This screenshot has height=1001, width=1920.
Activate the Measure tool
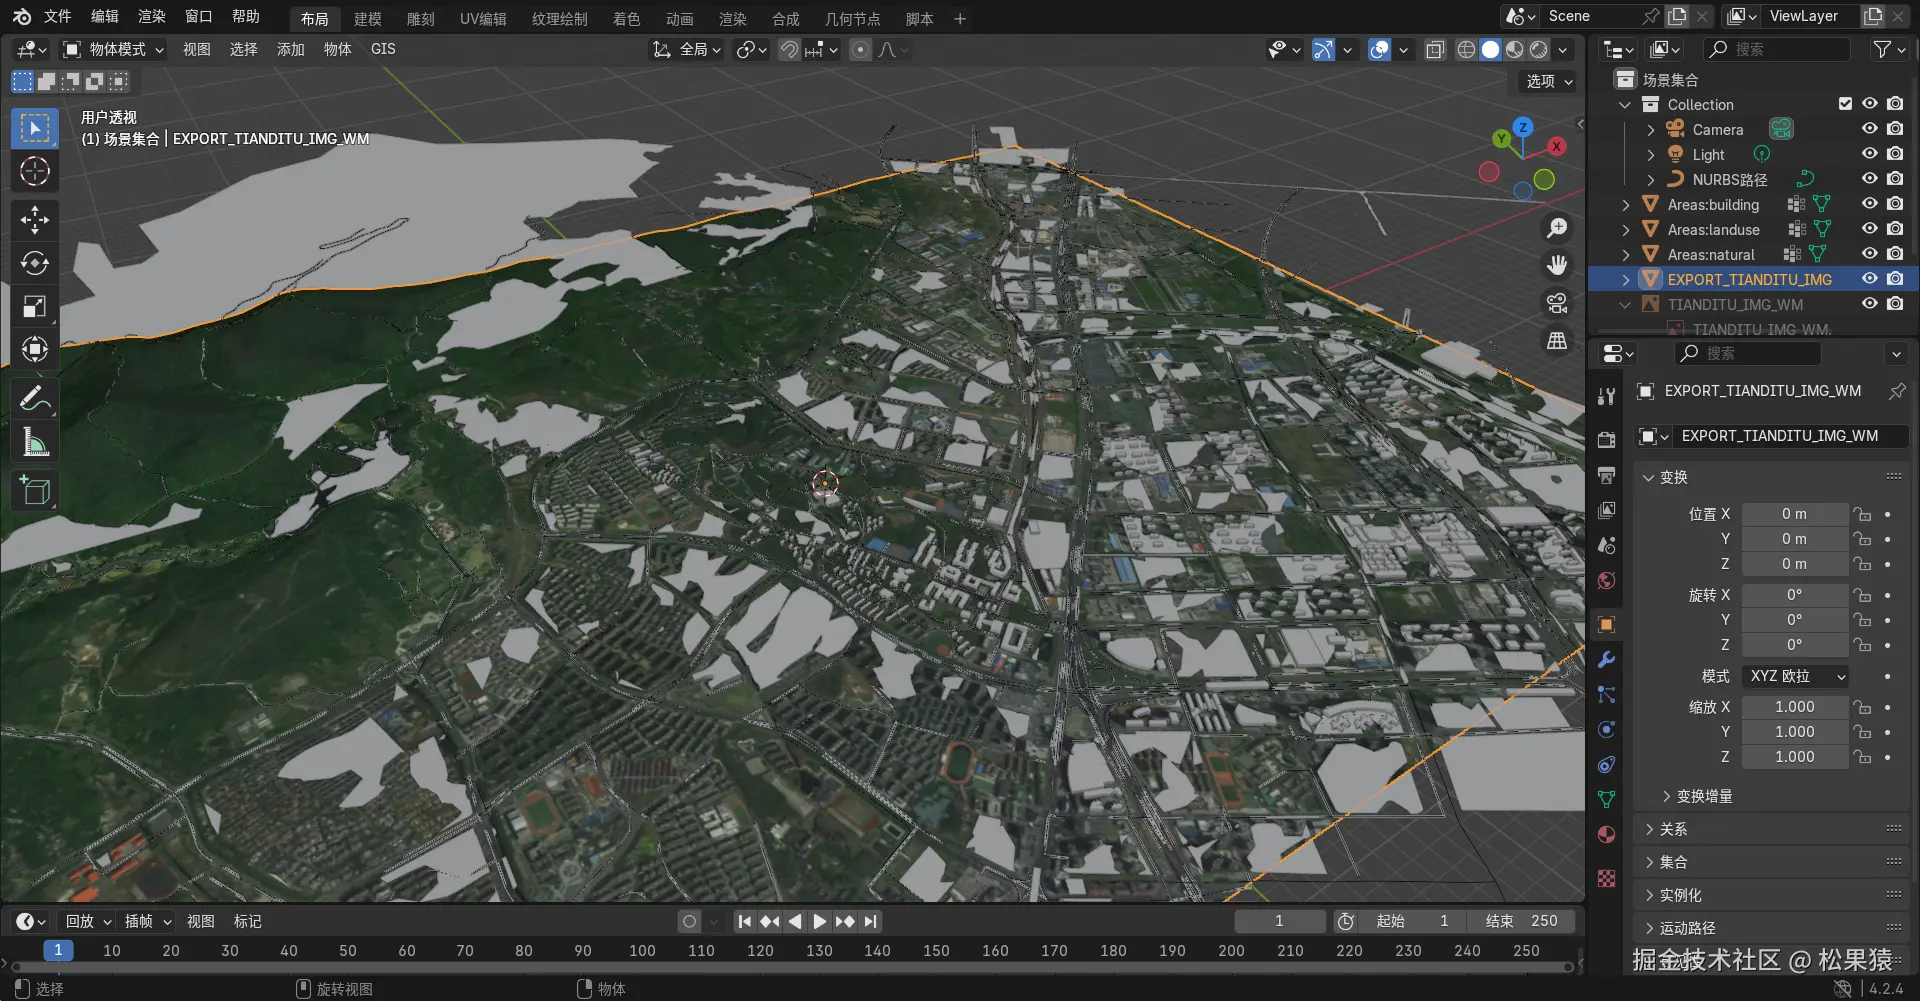(x=35, y=441)
